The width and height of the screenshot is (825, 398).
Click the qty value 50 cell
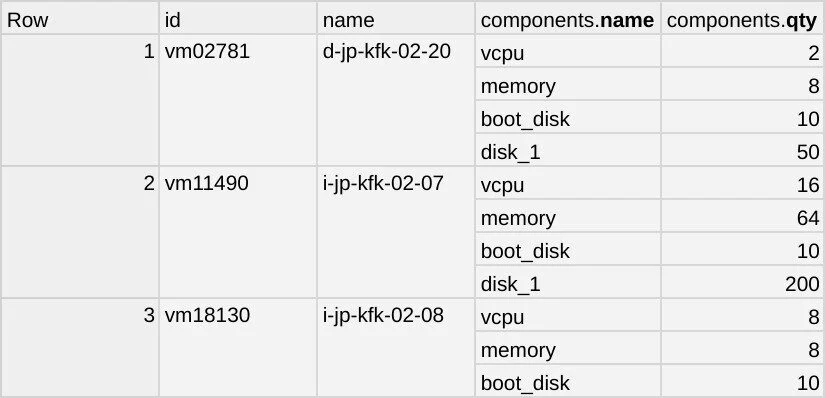coord(743,152)
